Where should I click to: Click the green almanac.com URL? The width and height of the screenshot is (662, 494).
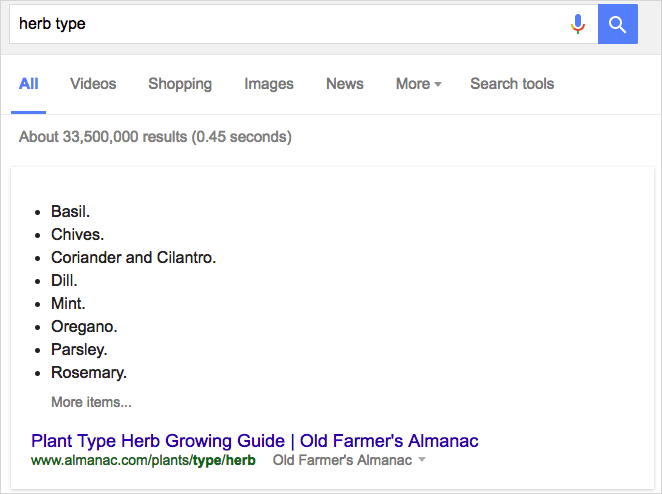(143, 460)
